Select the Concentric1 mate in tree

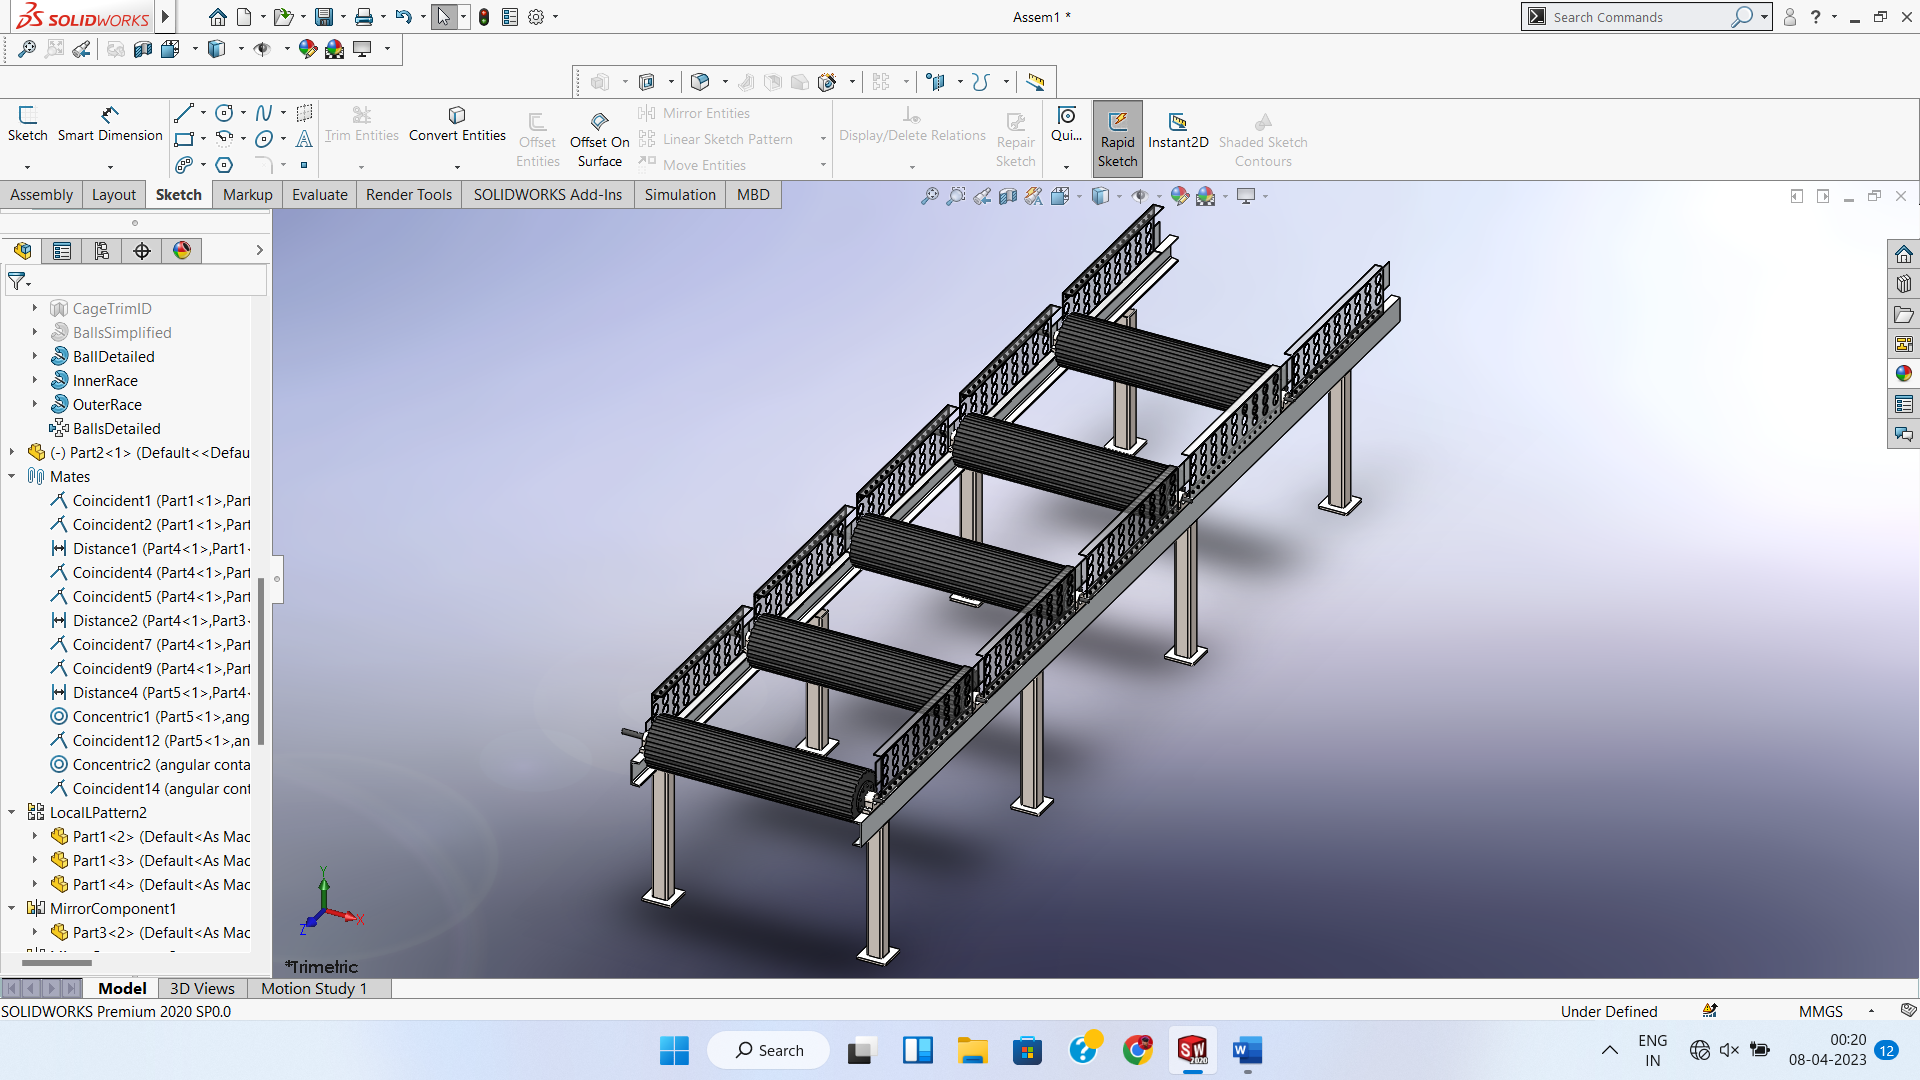click(x=151, y=716)
